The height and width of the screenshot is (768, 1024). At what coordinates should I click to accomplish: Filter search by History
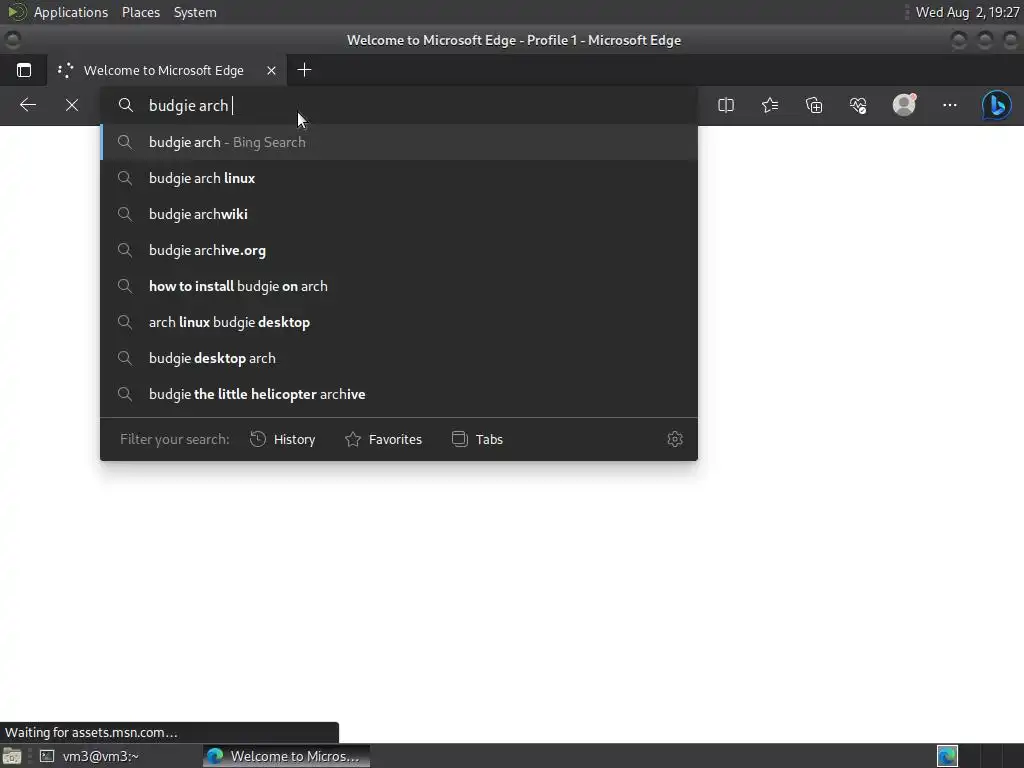pos(282,440)
